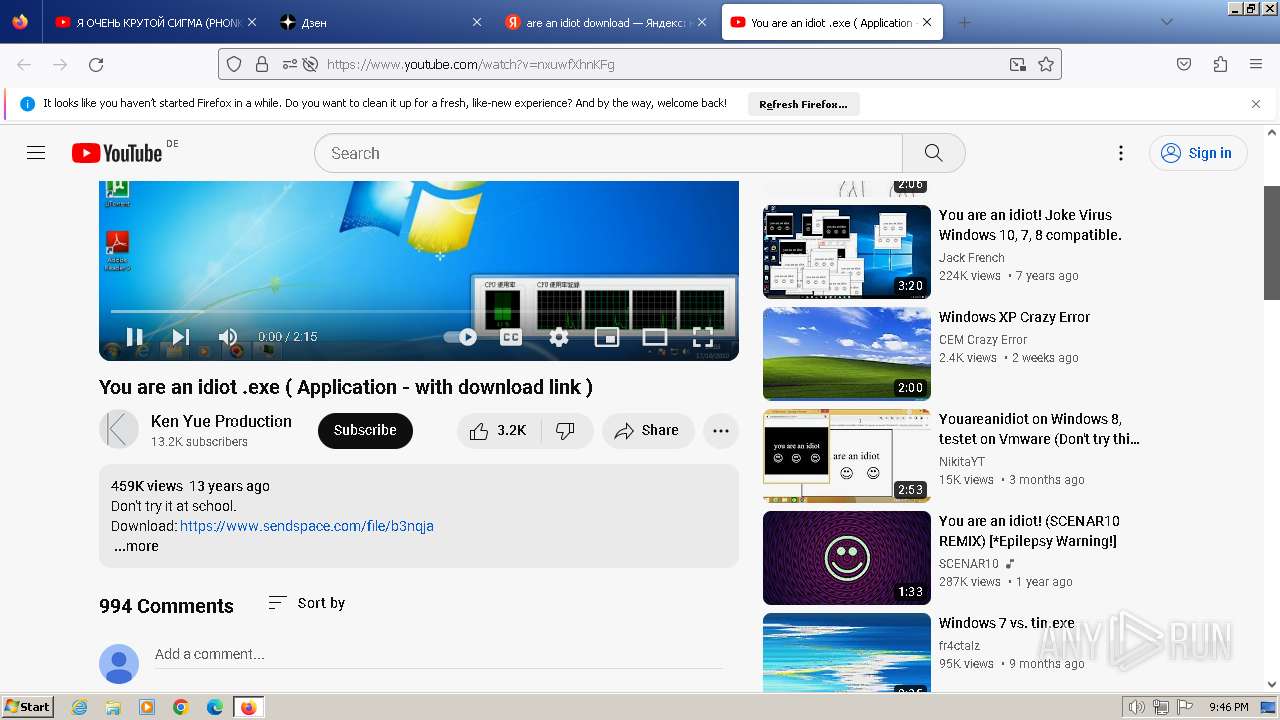Click the YouTube search field
1280x720 pixels.
point(608,153)
